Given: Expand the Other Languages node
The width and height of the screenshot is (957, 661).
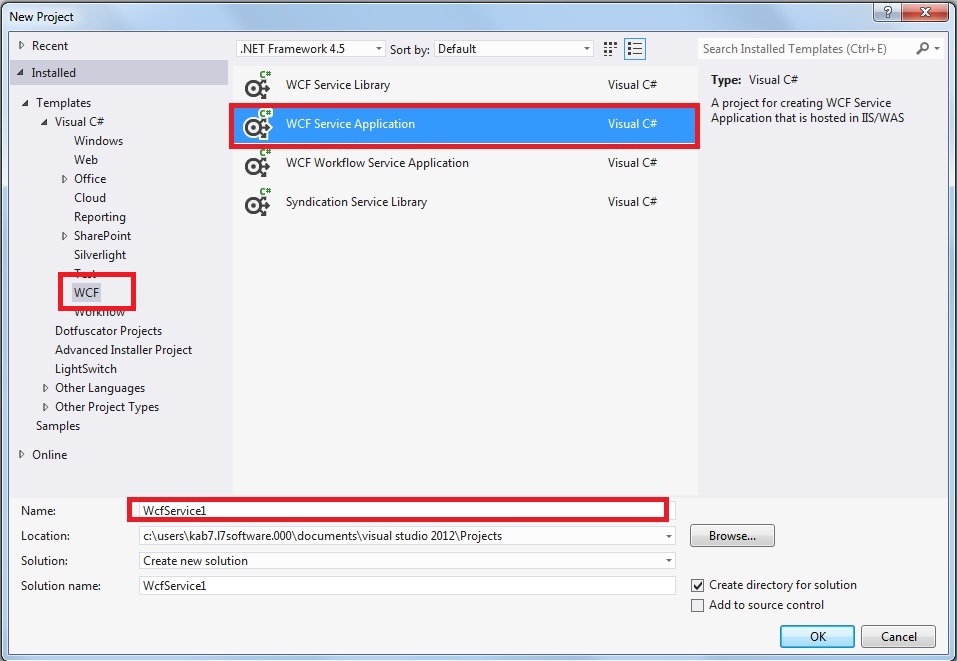Looking at the screenshot, I should (x=45, y=388).
